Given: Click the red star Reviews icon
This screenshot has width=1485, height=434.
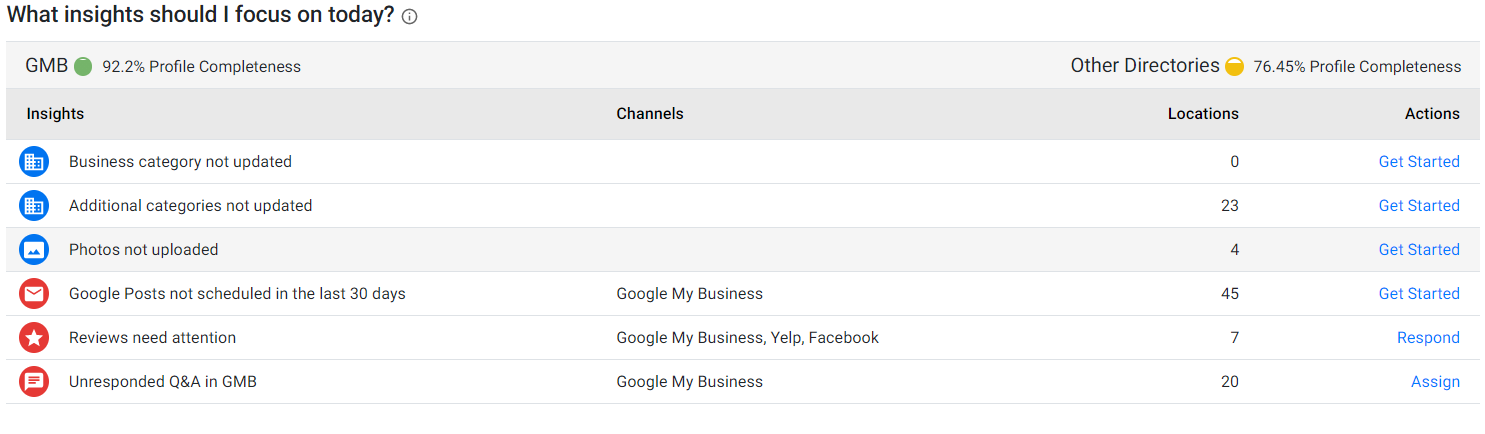Looking at the screenshot, I should (34, 338).
